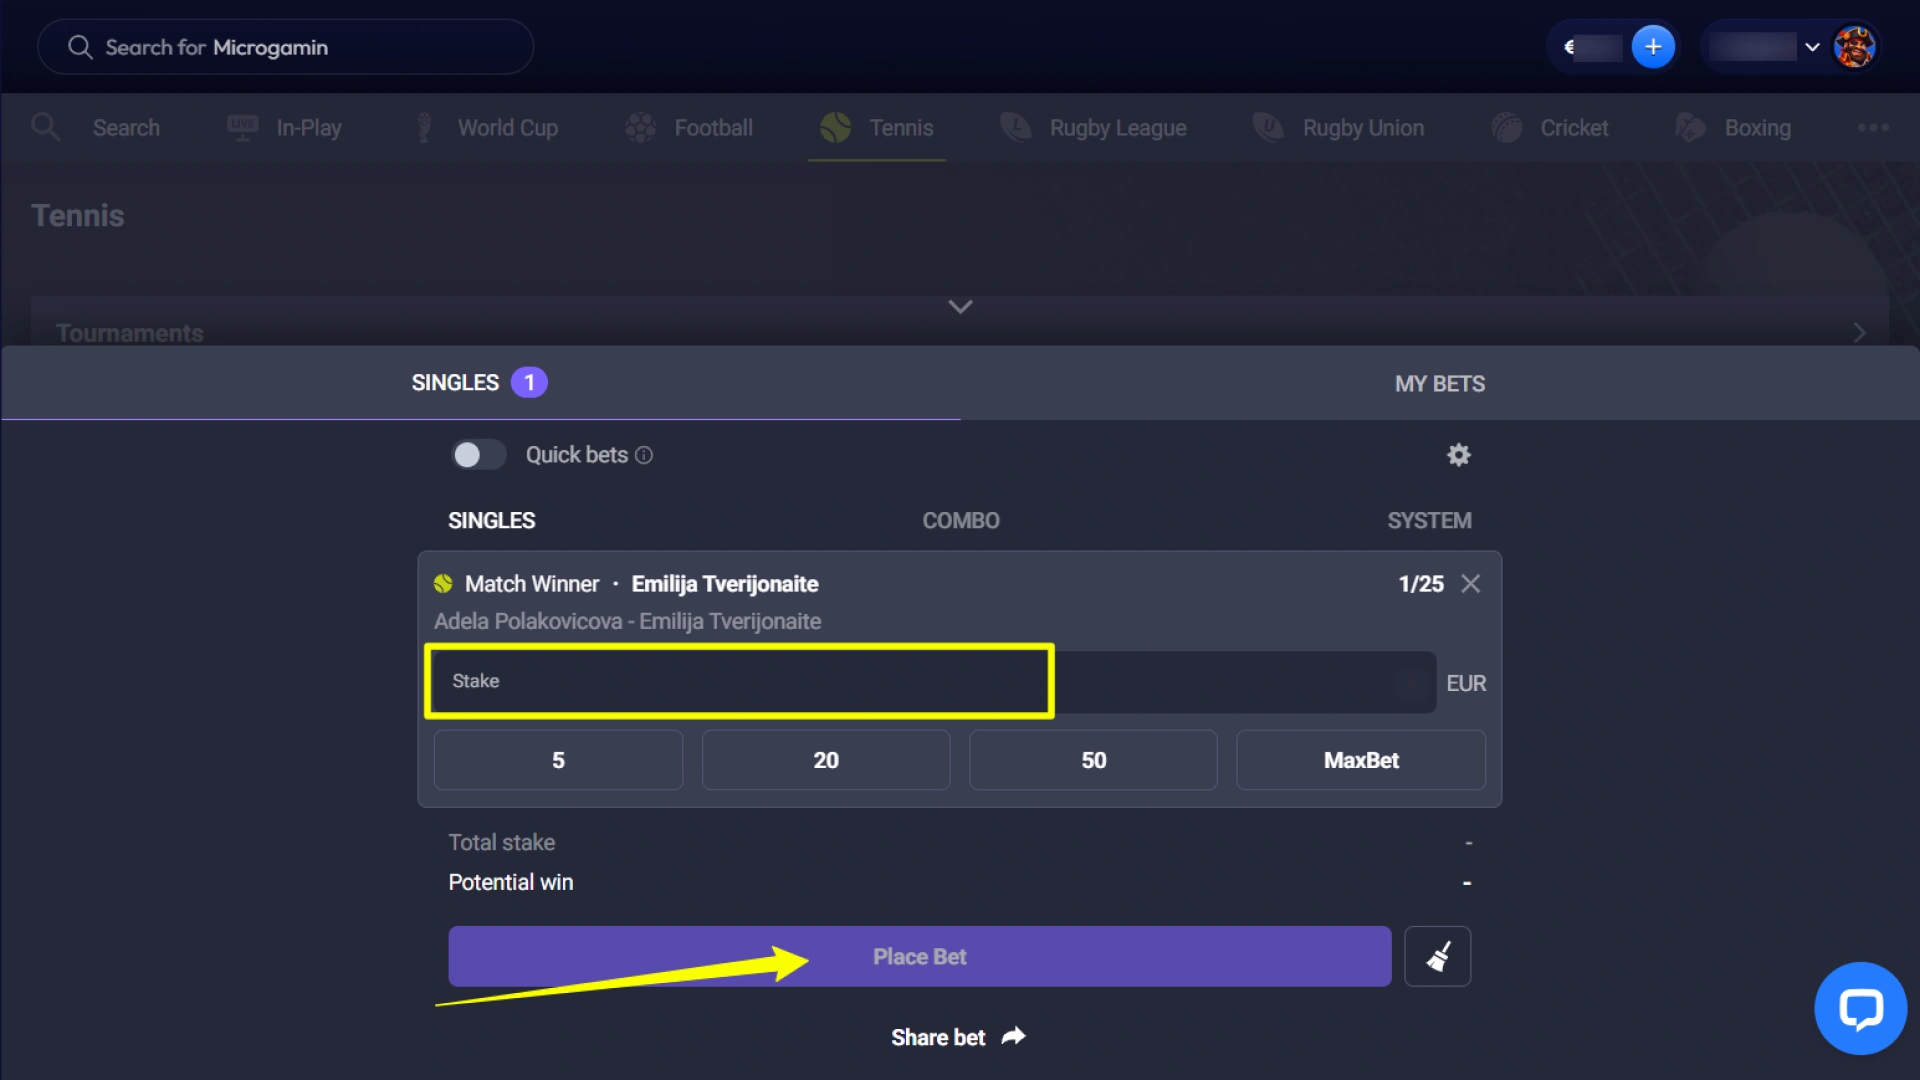Select the COMBO bet type
The width and height of the screenshot is (1920, 1080).
click(961, 521)
